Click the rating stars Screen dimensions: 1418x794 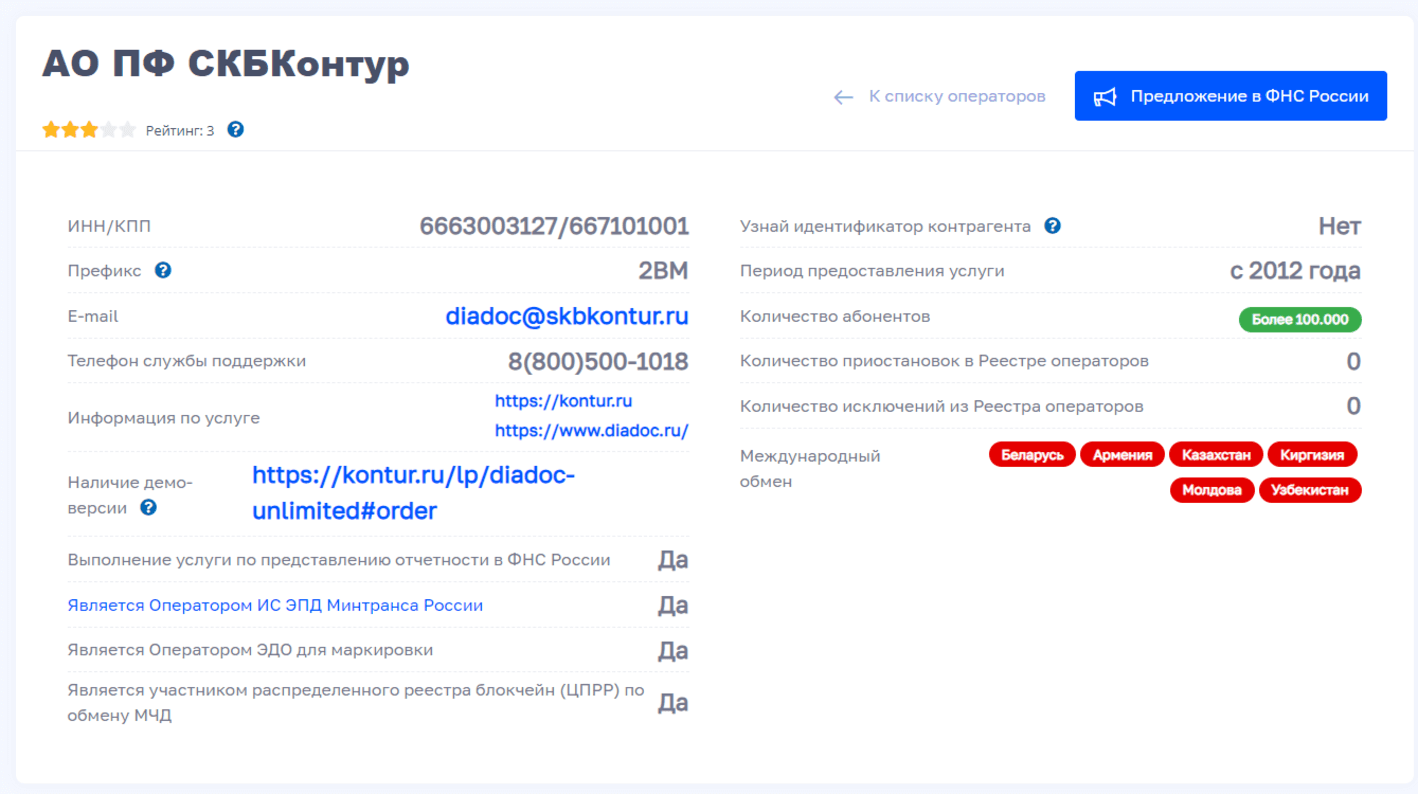click(x=89, y=130)
